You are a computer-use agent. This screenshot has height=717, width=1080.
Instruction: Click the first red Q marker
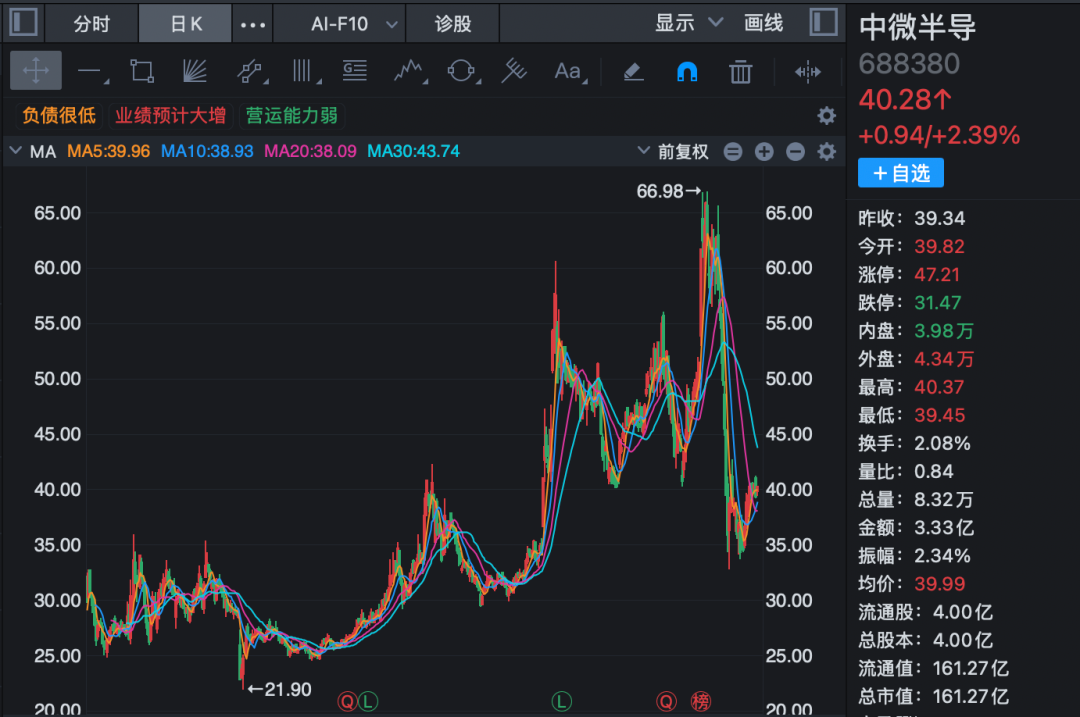click(x=347, y=702)
